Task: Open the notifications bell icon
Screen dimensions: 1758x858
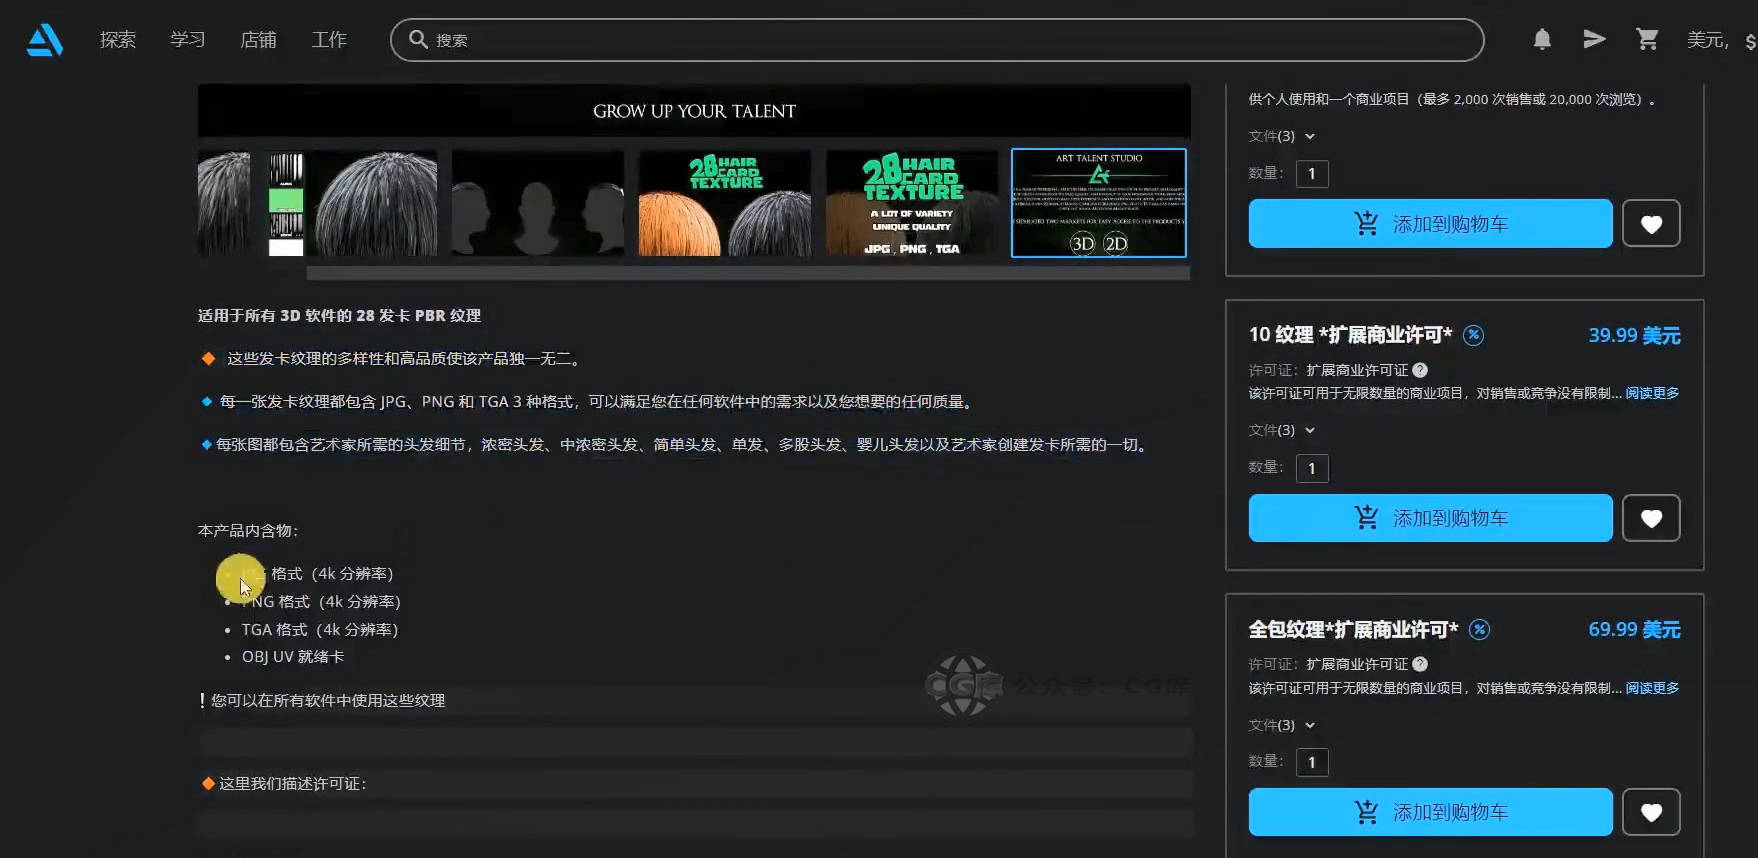Action: (1542, 39)
